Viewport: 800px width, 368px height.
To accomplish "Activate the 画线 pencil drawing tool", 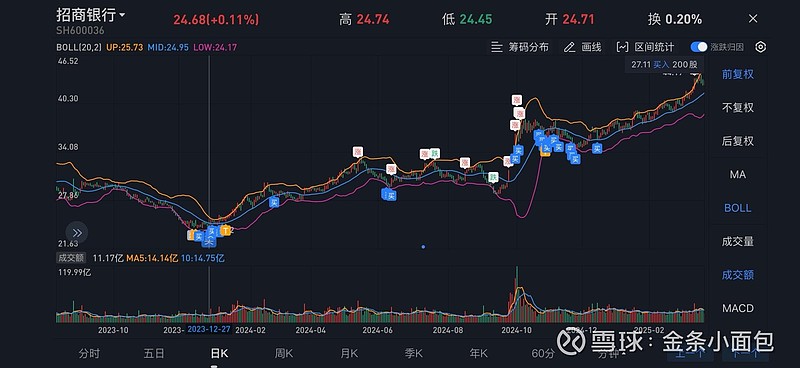I will click(583, 47).
